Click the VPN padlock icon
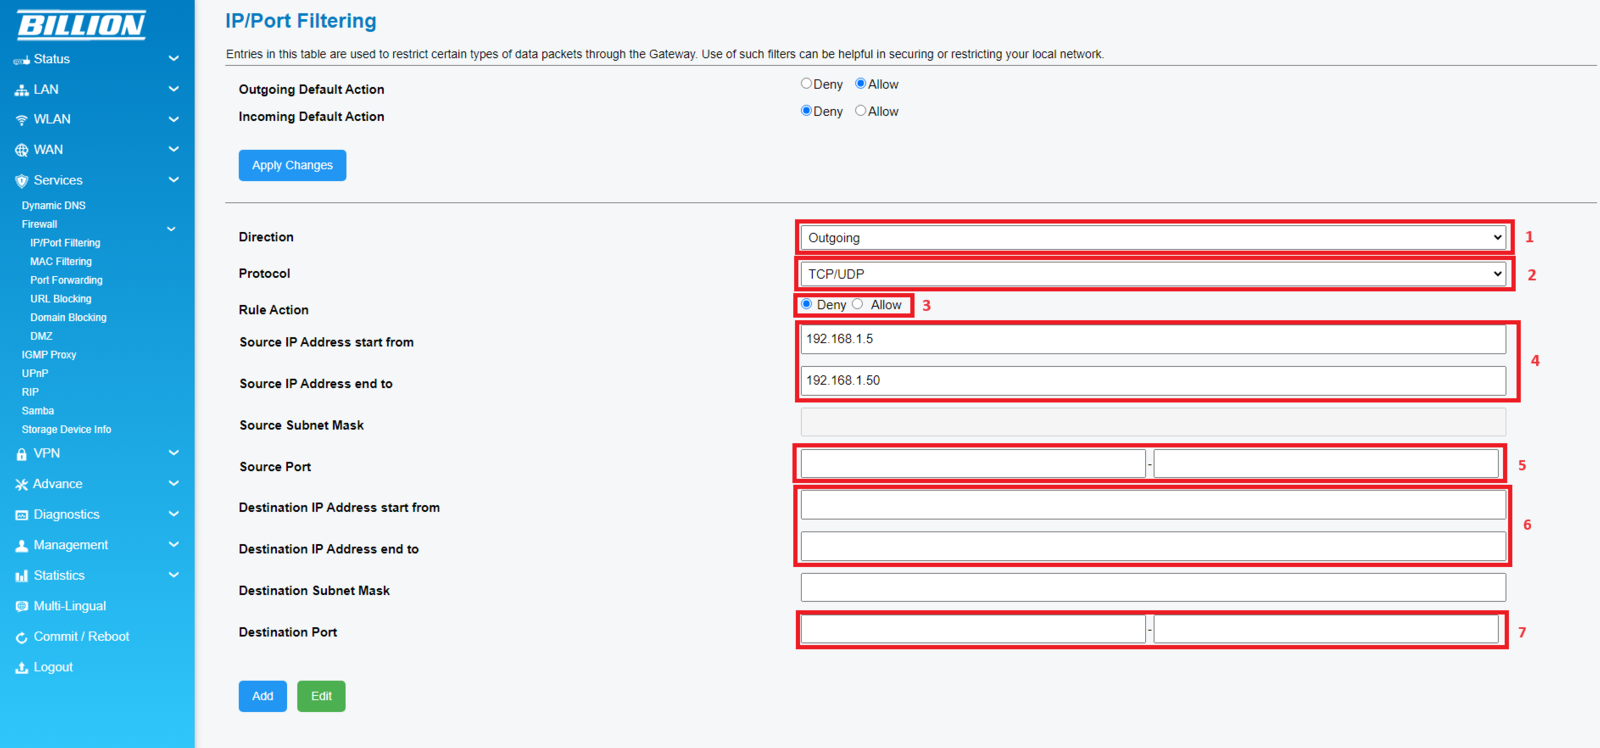 pos(21,454)
